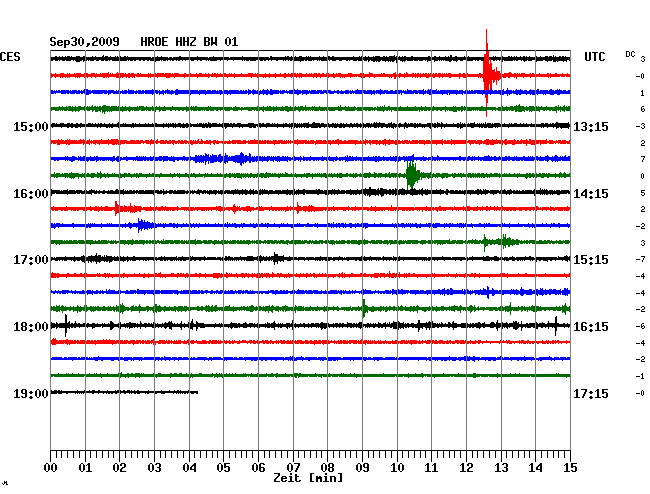The height and width of the screenshot is (494, 650).
Task: Click the "15" minute axis label
Action: tap(570, 467)
